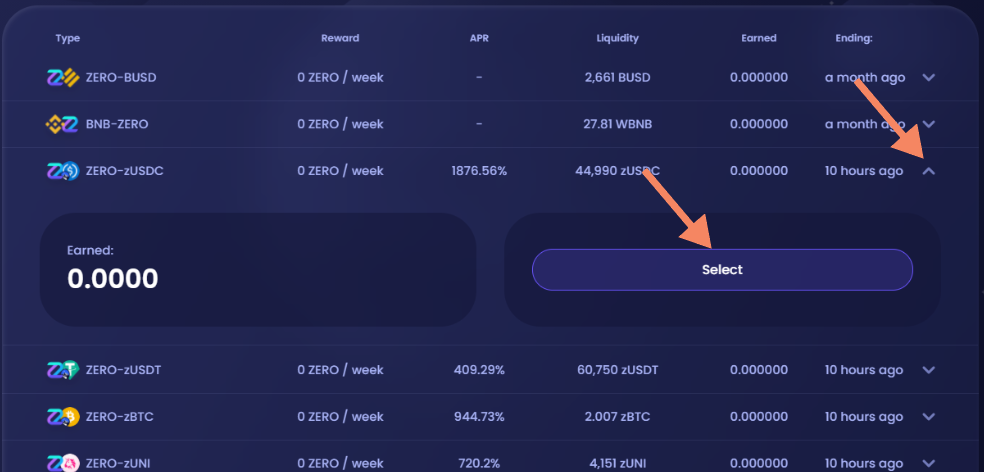Screen dimensions: 984x472
Task: Sort by the APR column header
Action: coord(479,38)
